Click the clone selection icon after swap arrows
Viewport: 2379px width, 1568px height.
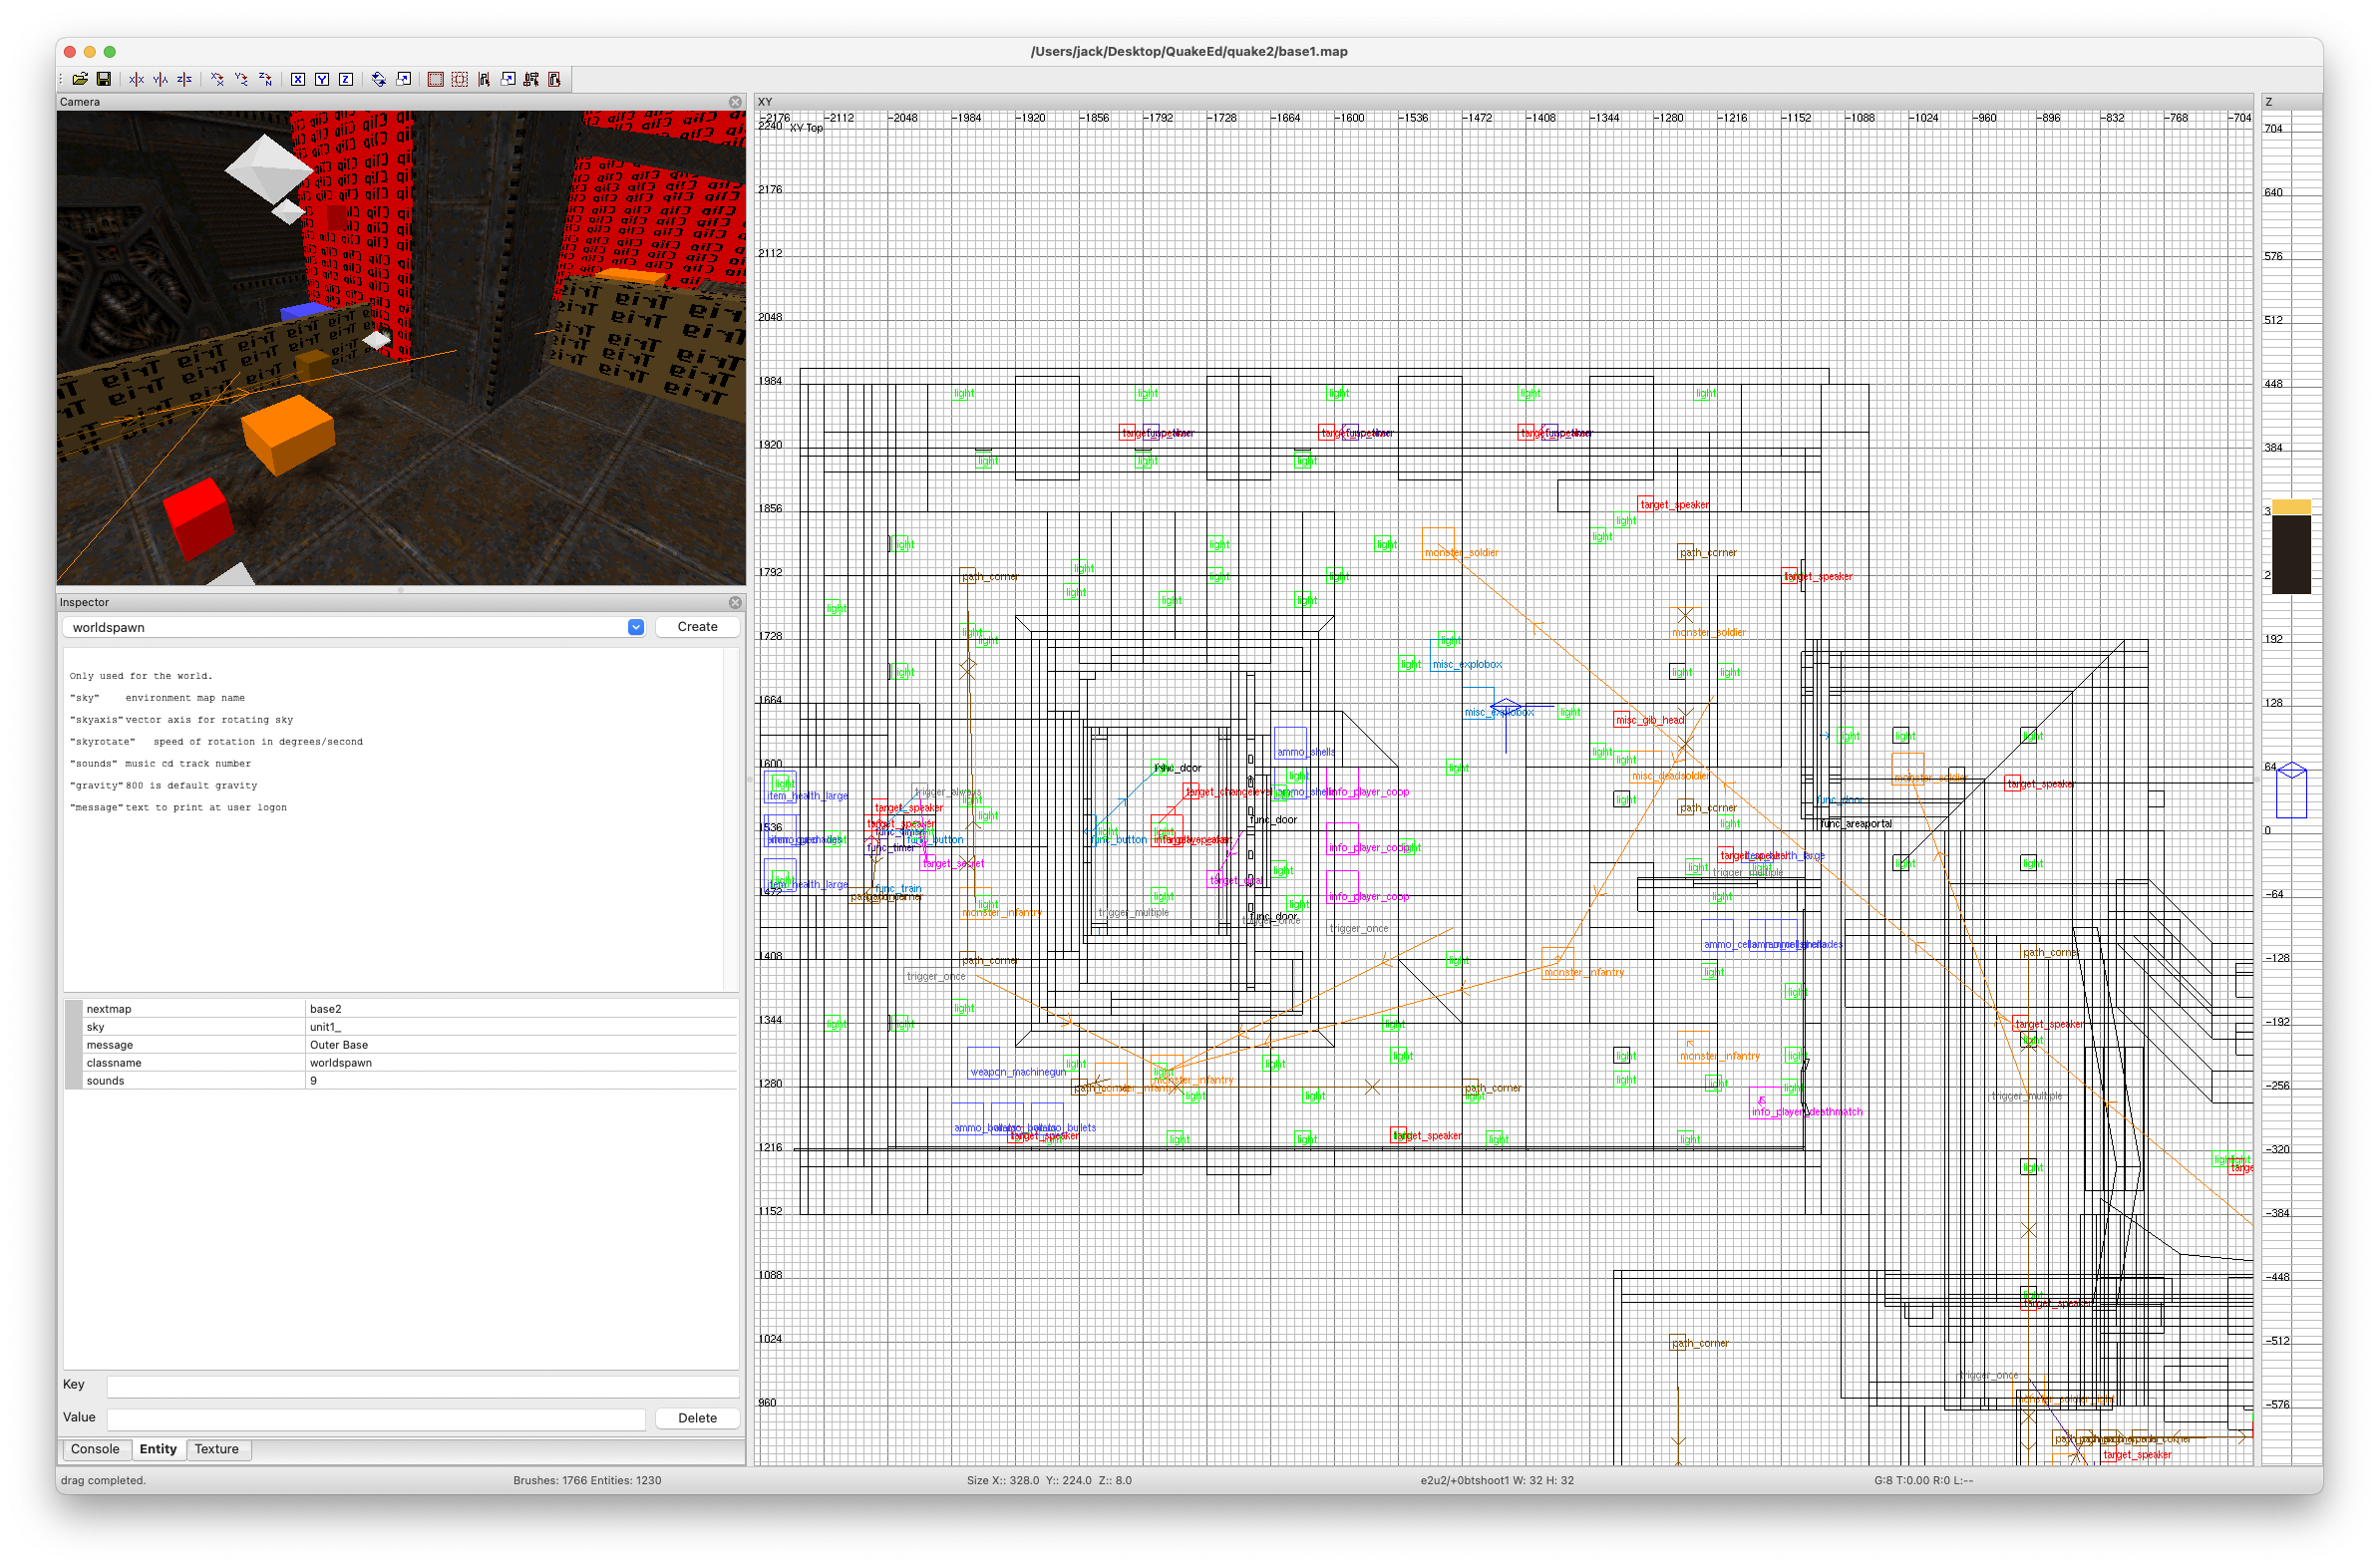coord(403,79)
